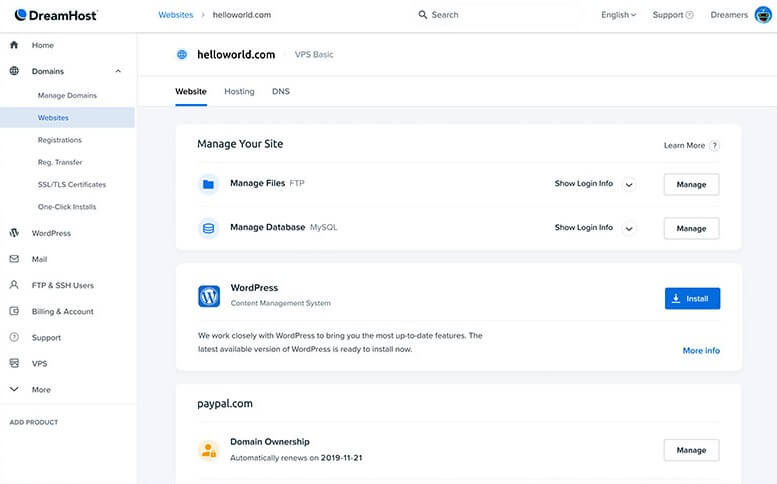Click Manage button for Manage Files
The image size is (777, 484).
[691, 184]
